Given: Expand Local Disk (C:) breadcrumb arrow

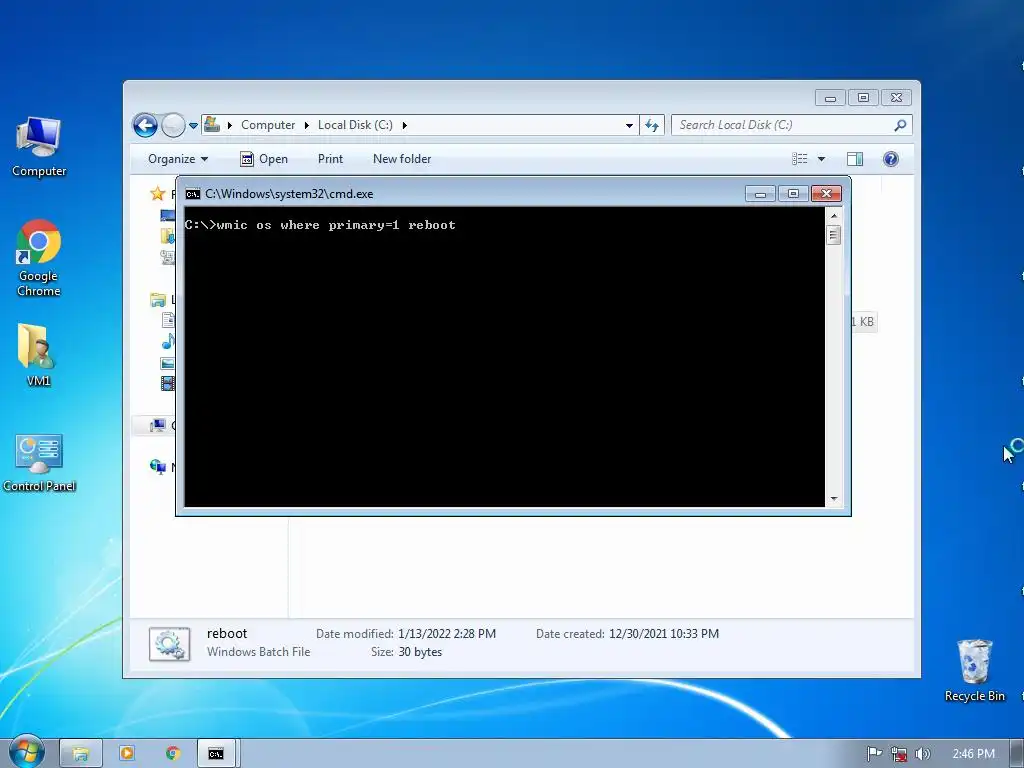Looking at the screenshot, I should point(404,125).
